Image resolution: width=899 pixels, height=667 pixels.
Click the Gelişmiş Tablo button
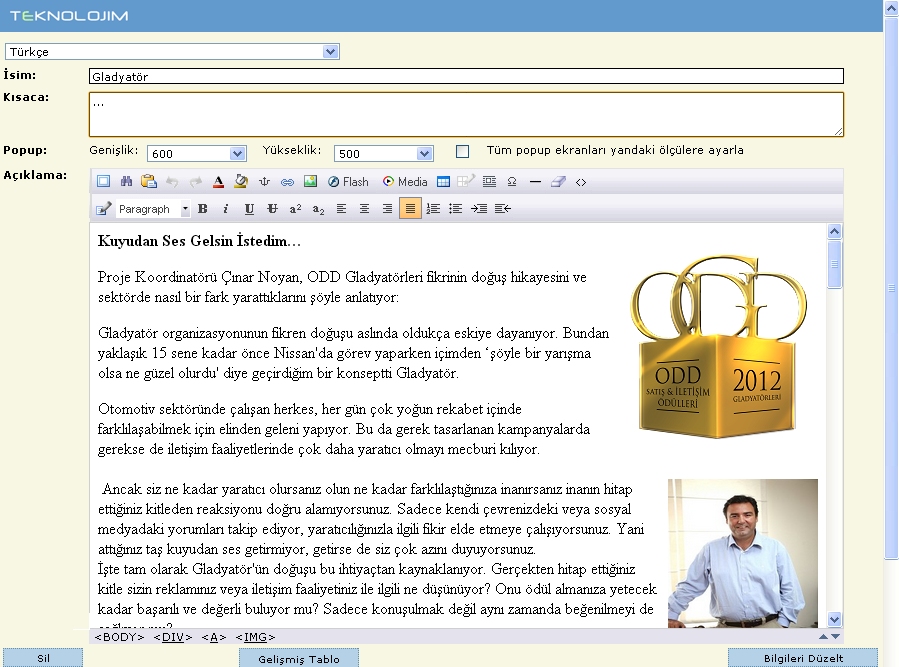[298, 658]
